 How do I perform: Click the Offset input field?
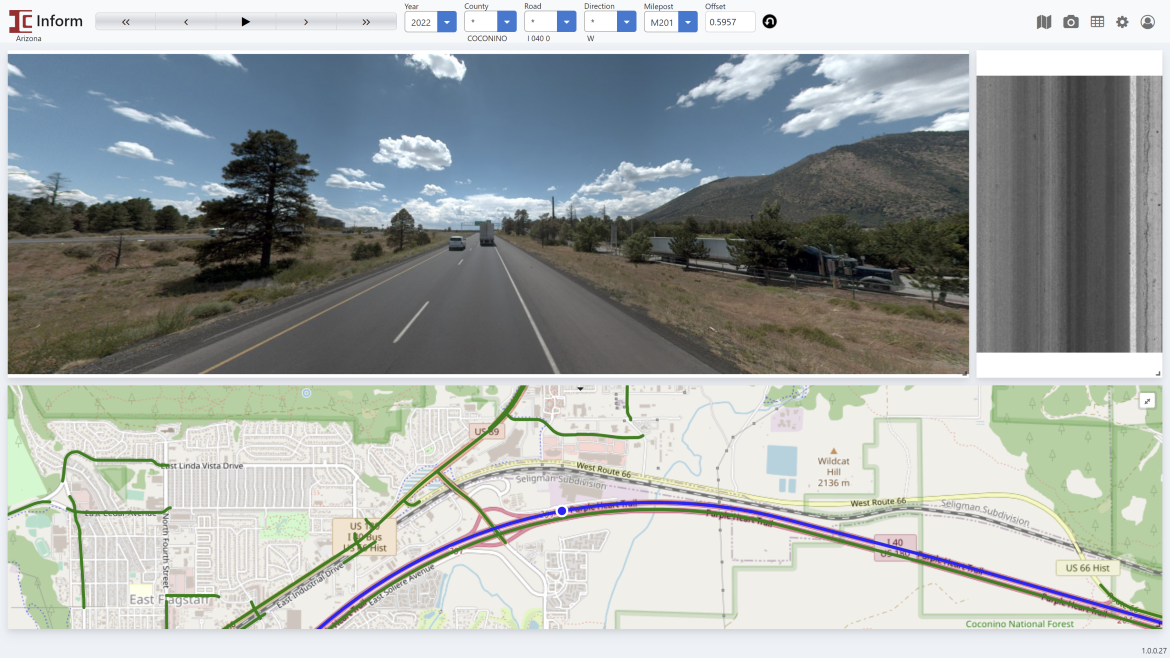[730, 22]
